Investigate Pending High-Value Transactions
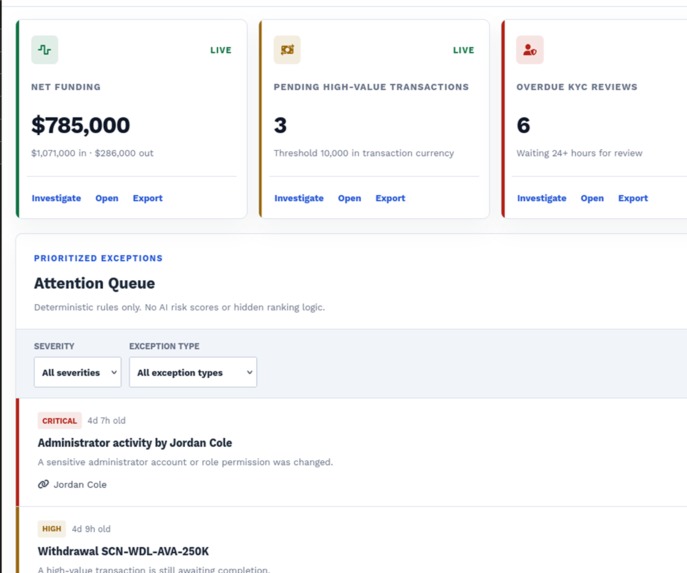Viewport: 687px width, 573px height. pos(299,198)
